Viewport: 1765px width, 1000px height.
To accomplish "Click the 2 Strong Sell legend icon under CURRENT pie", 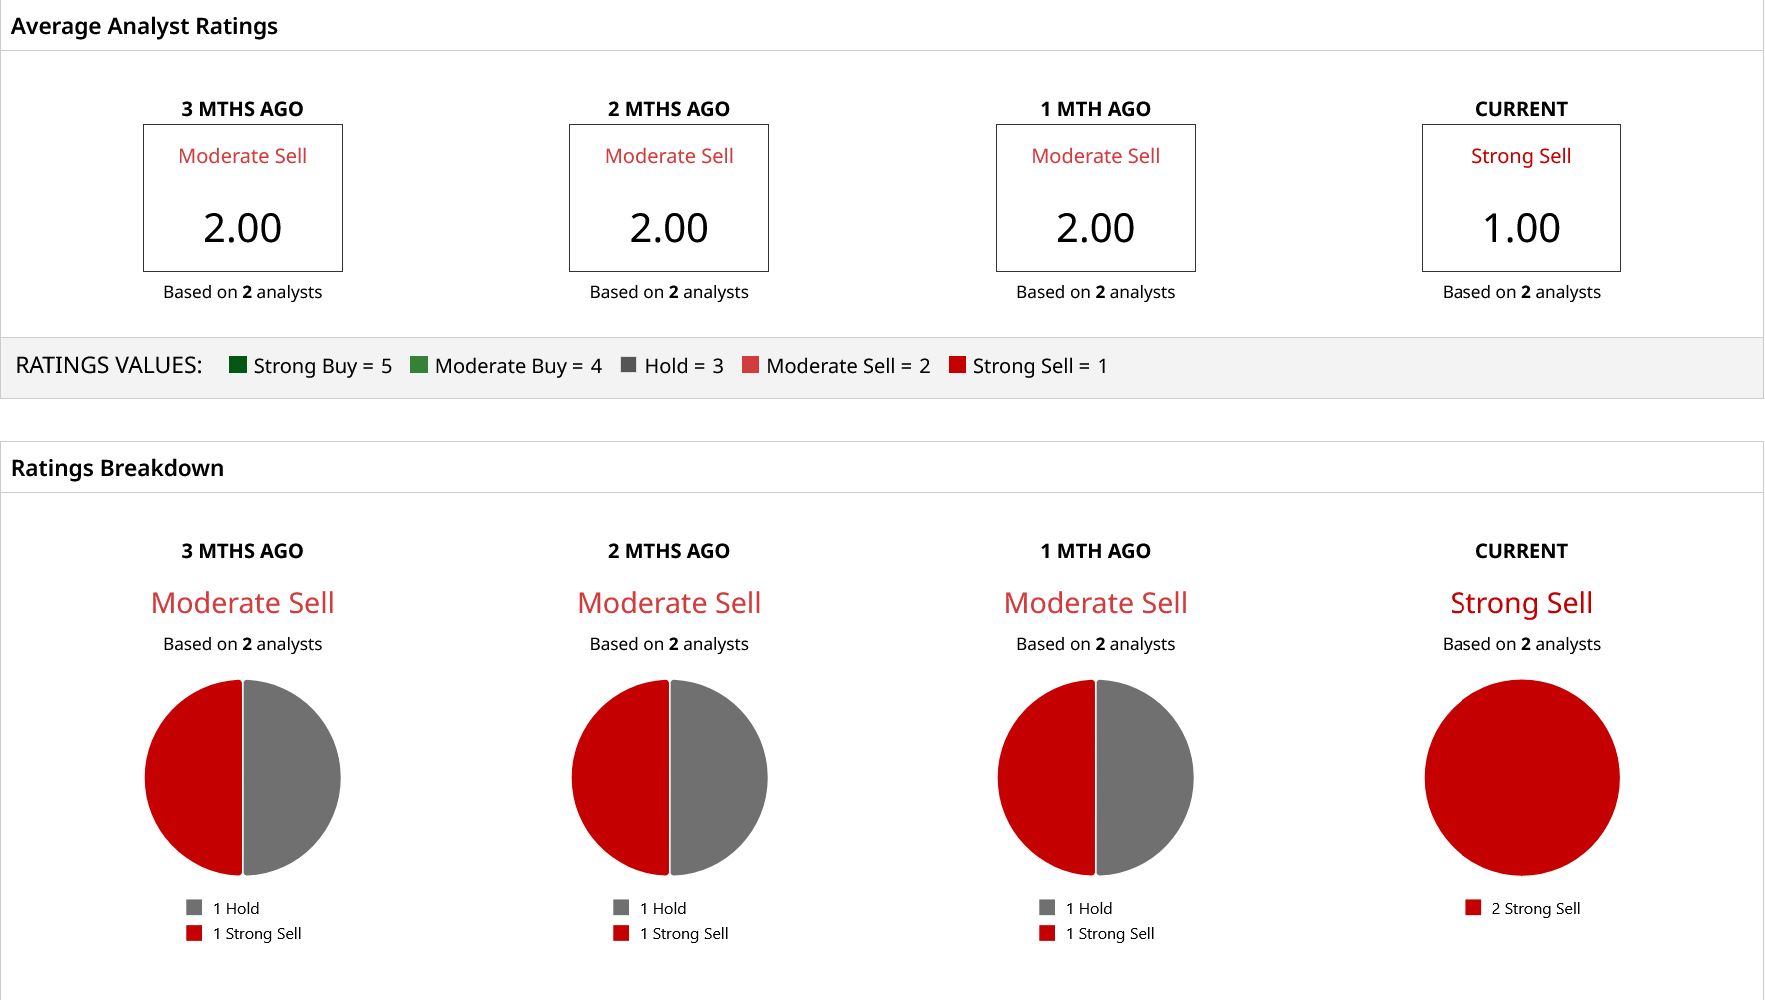I will pos(1473,907).
